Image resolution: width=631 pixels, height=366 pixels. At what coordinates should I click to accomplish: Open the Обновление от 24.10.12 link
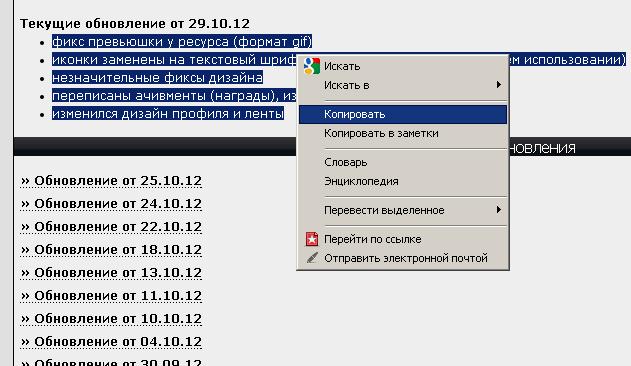click(111, 204)
